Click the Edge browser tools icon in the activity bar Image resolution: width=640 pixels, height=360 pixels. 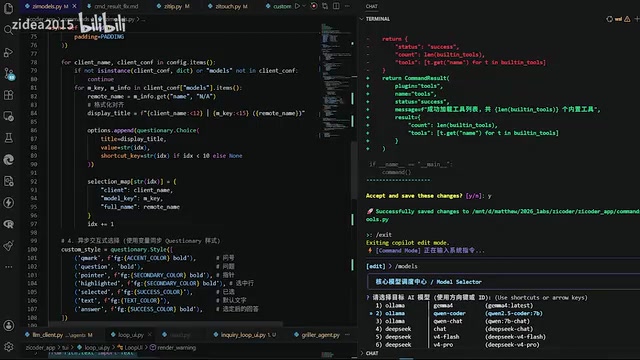[x=9, y=160]
